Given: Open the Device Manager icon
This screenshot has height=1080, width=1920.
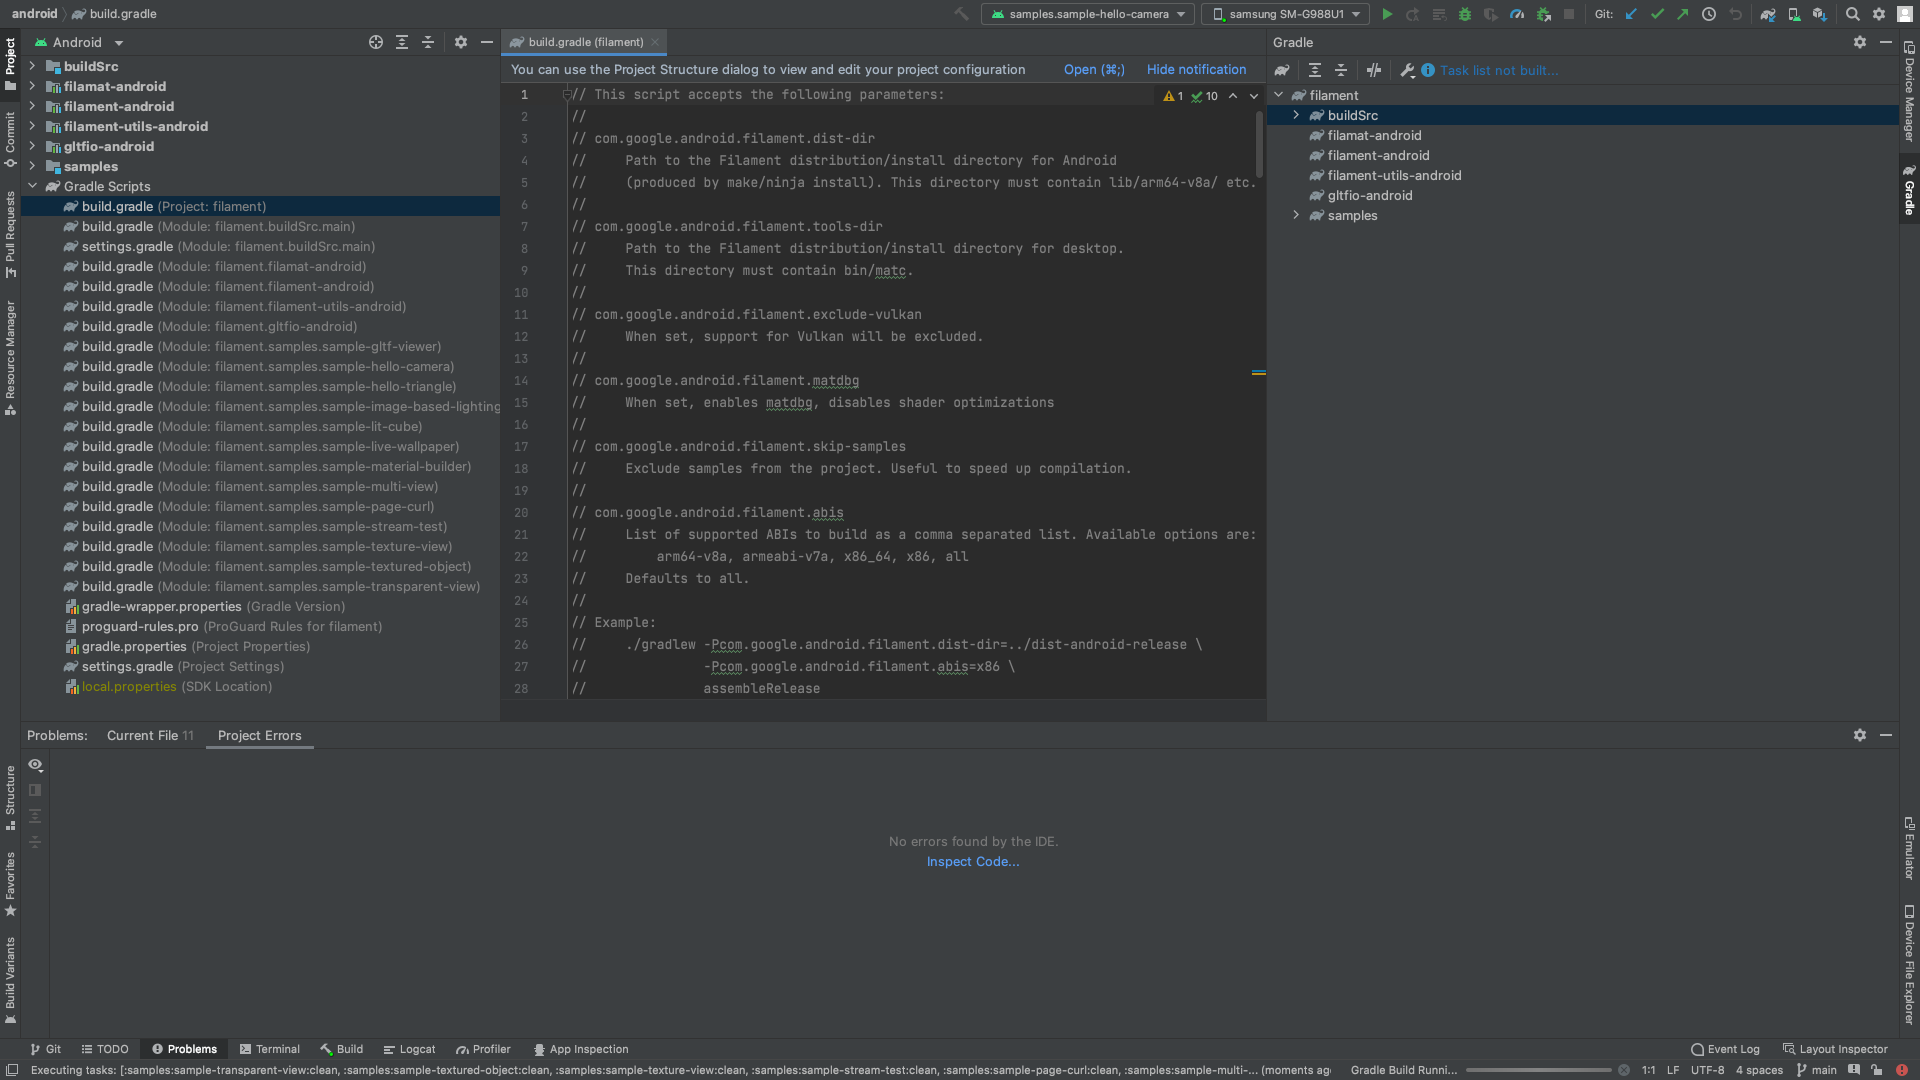Looking at the screenshot, I should tap(1794, 14).
